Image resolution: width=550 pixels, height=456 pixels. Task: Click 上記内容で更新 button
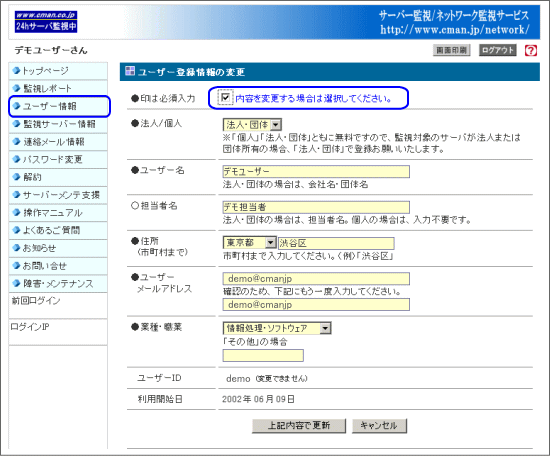(x=299, y=425)
